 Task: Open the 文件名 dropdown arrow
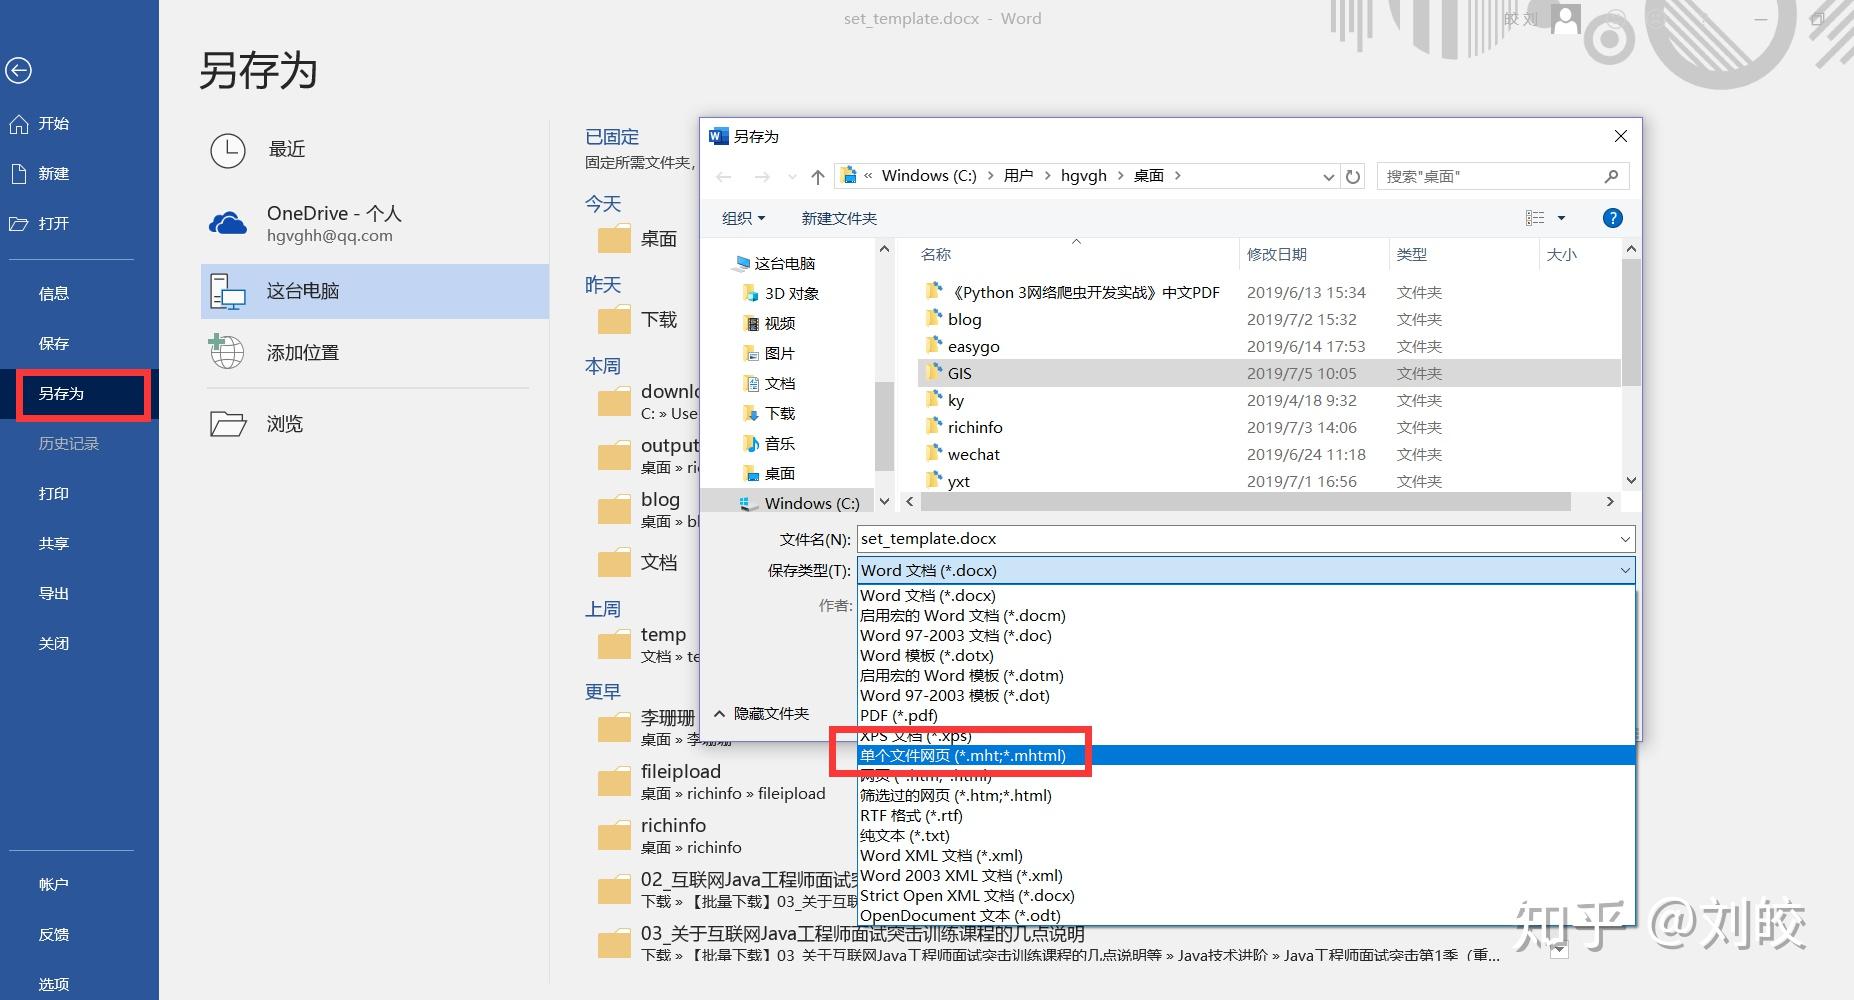(x=1625, y=539)
